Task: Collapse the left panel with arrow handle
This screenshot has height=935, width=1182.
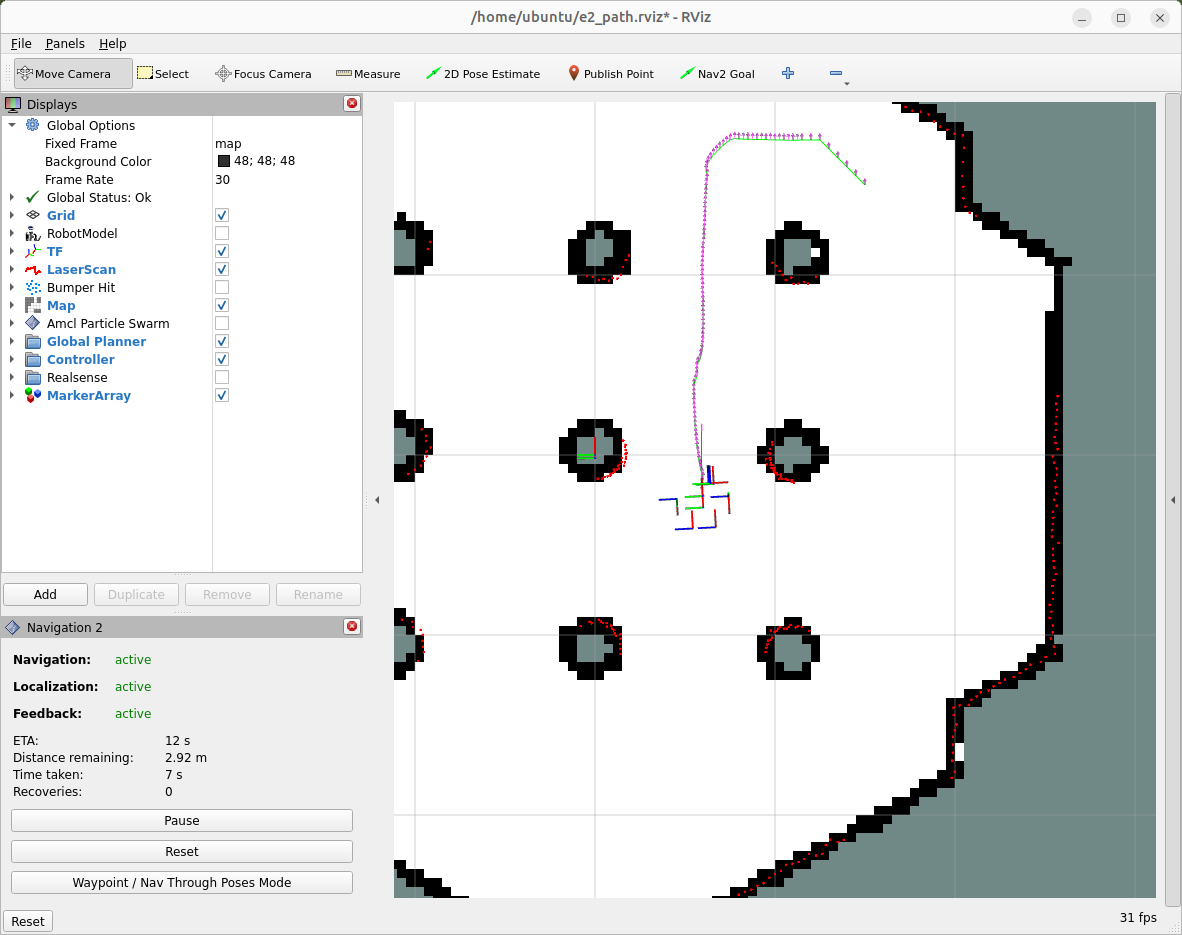Action: click(377, 499)
